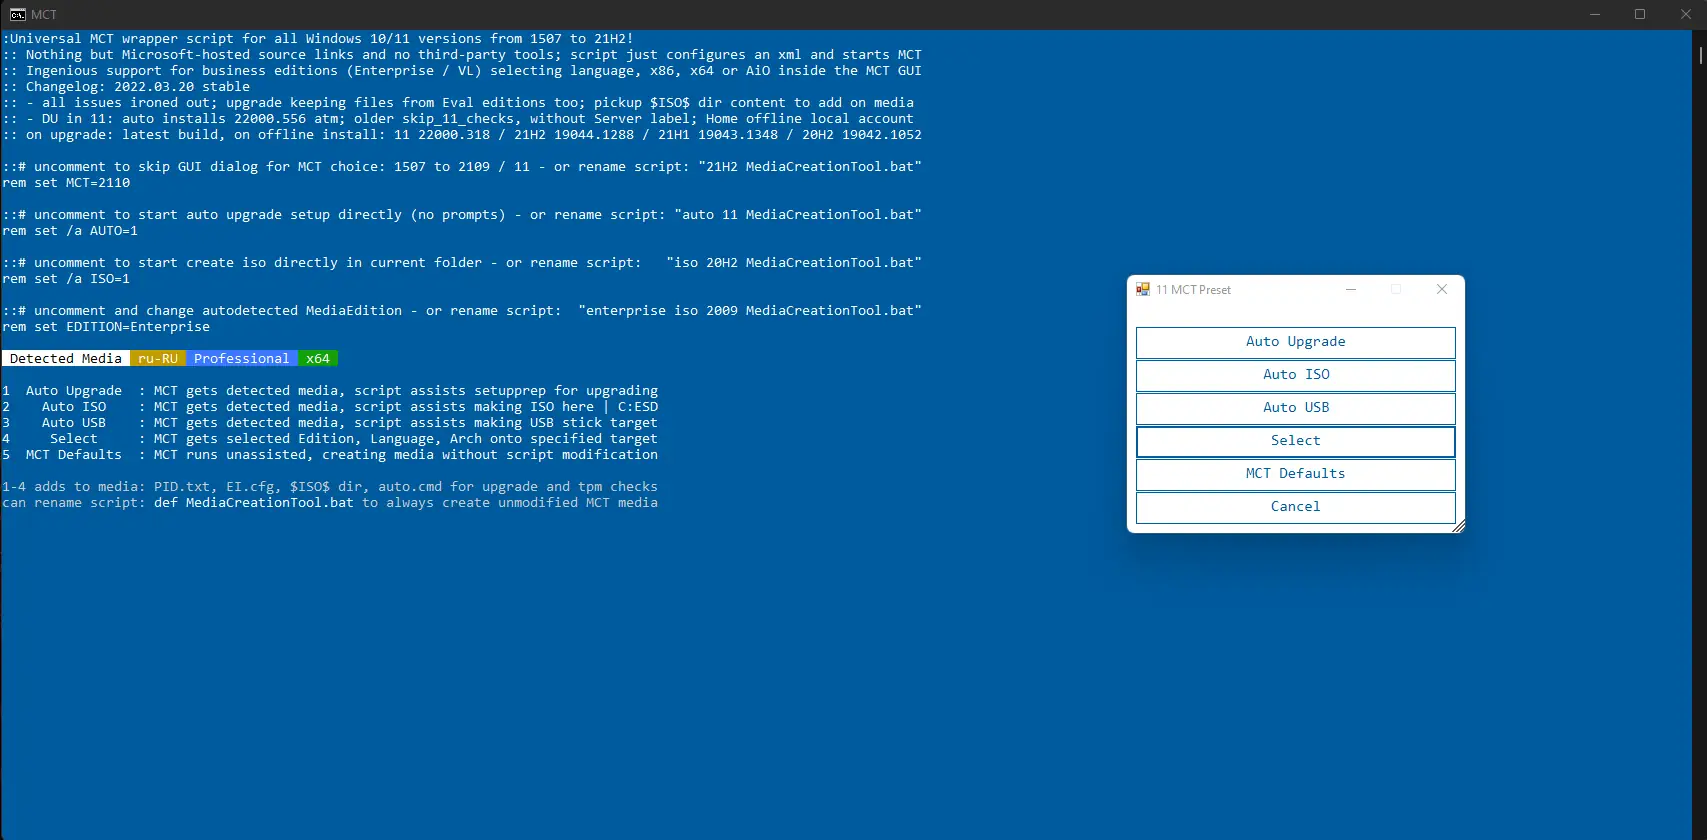Maximize the MCT console window
Screen dimensions: 1707x840
(x=1640, y=14)
